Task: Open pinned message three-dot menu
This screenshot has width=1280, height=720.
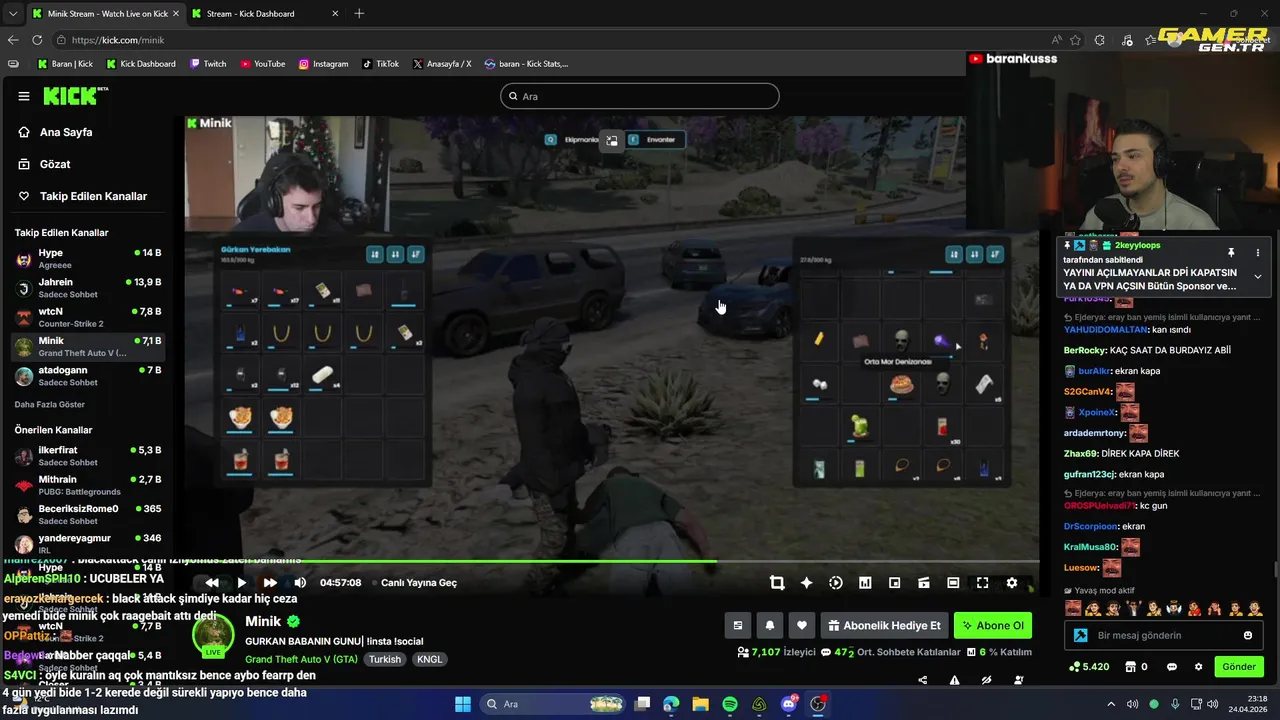Action: click(1258, 253)
